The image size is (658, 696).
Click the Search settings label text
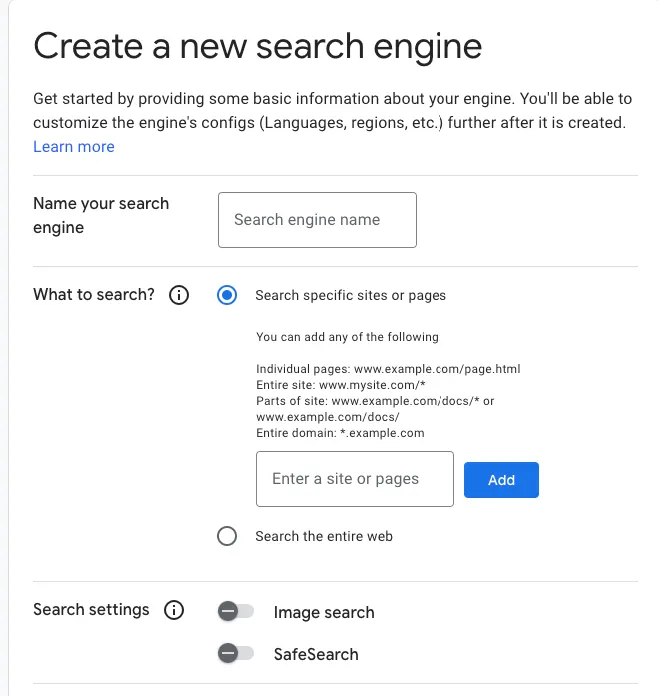coord(91,610)
